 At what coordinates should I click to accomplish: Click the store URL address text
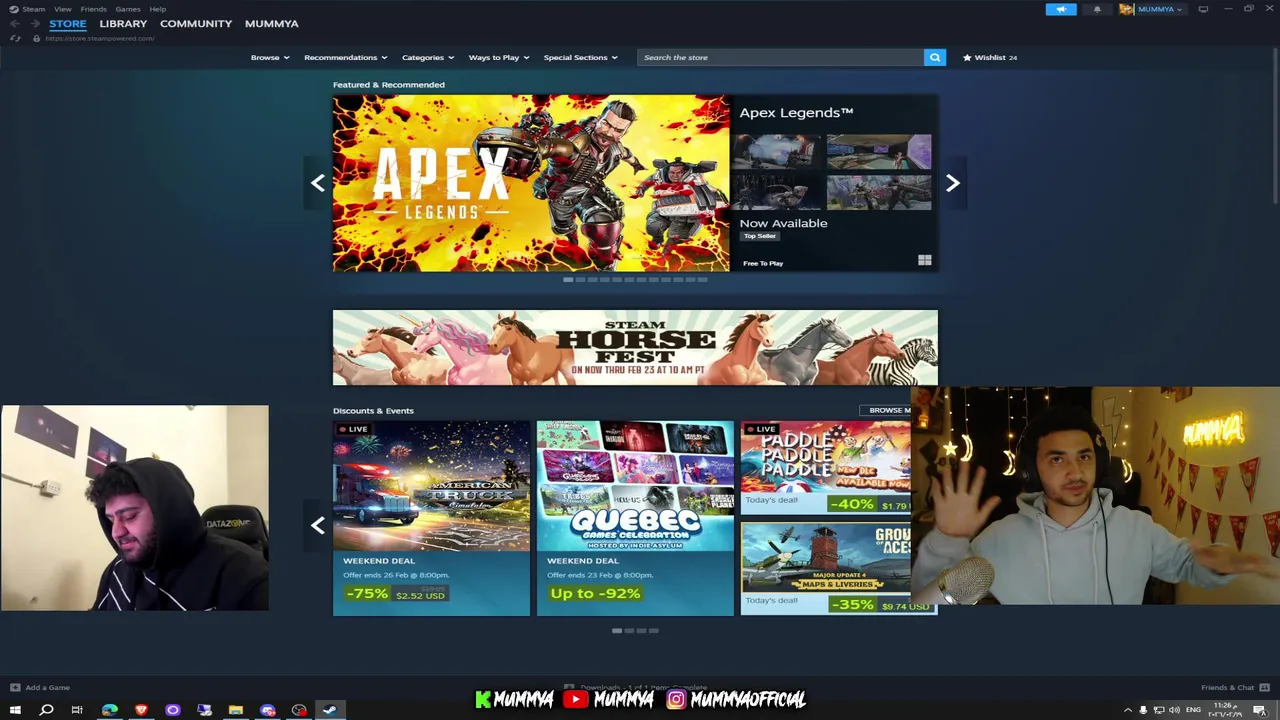pyautogui.click(x=99, y=38)
